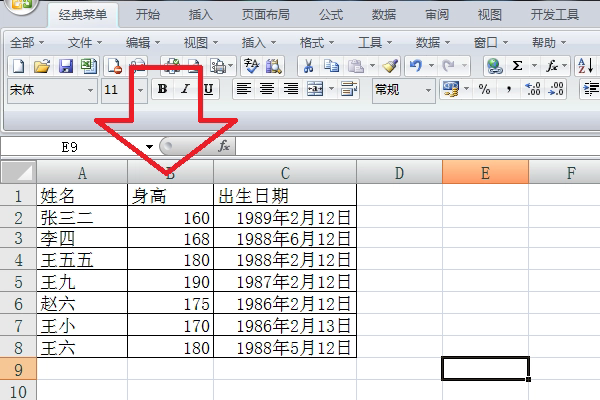Toggle align text left
Viewport: 600px width, 400px height.
[244, 90]
